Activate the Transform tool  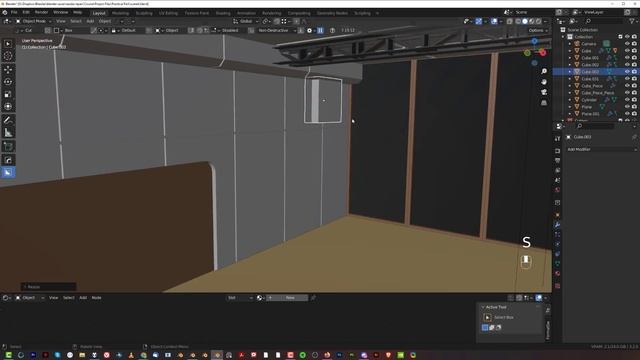click(x=8, y=107)
